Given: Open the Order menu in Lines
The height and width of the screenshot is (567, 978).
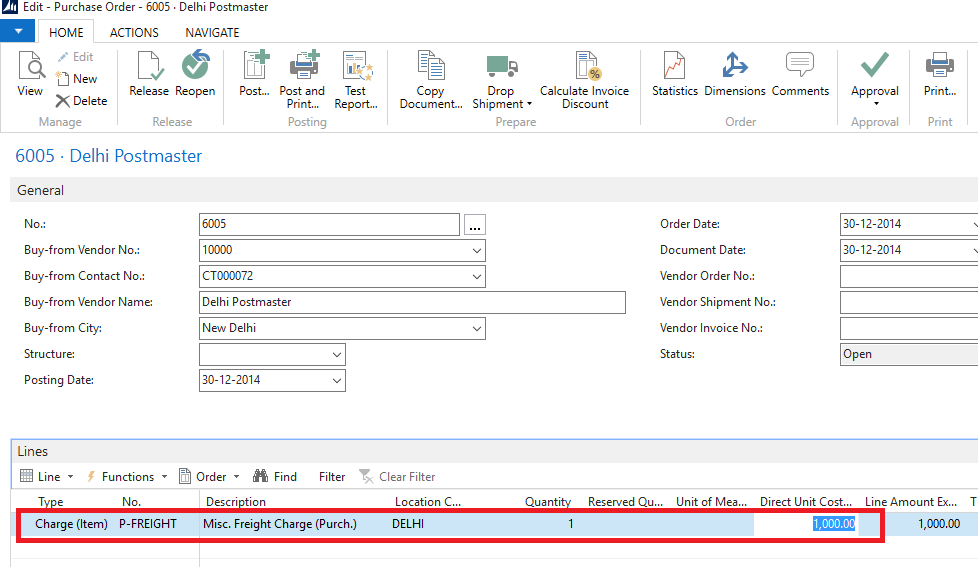Looking at the screenshot, I should pos(210,477).
